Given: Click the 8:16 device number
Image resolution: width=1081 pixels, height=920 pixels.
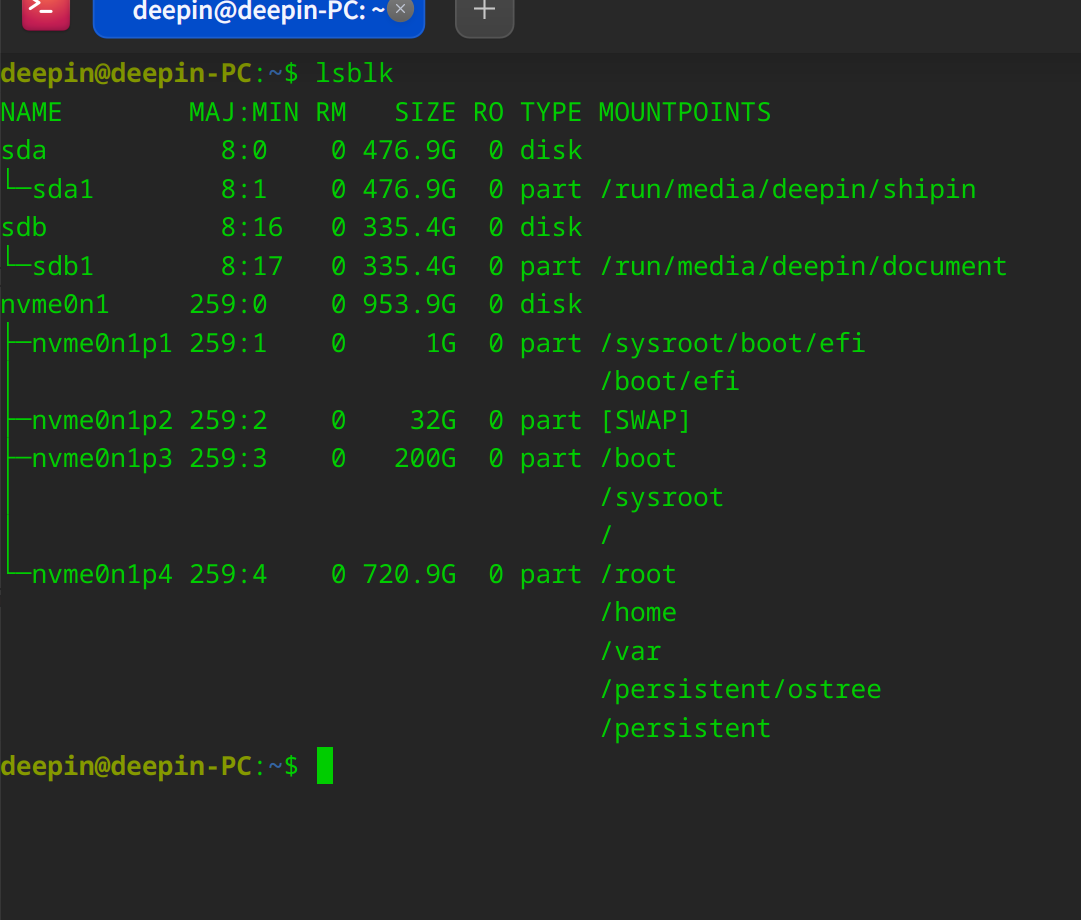Looking at the screenshot, I should pyautogui.click(x=252, y=228).
